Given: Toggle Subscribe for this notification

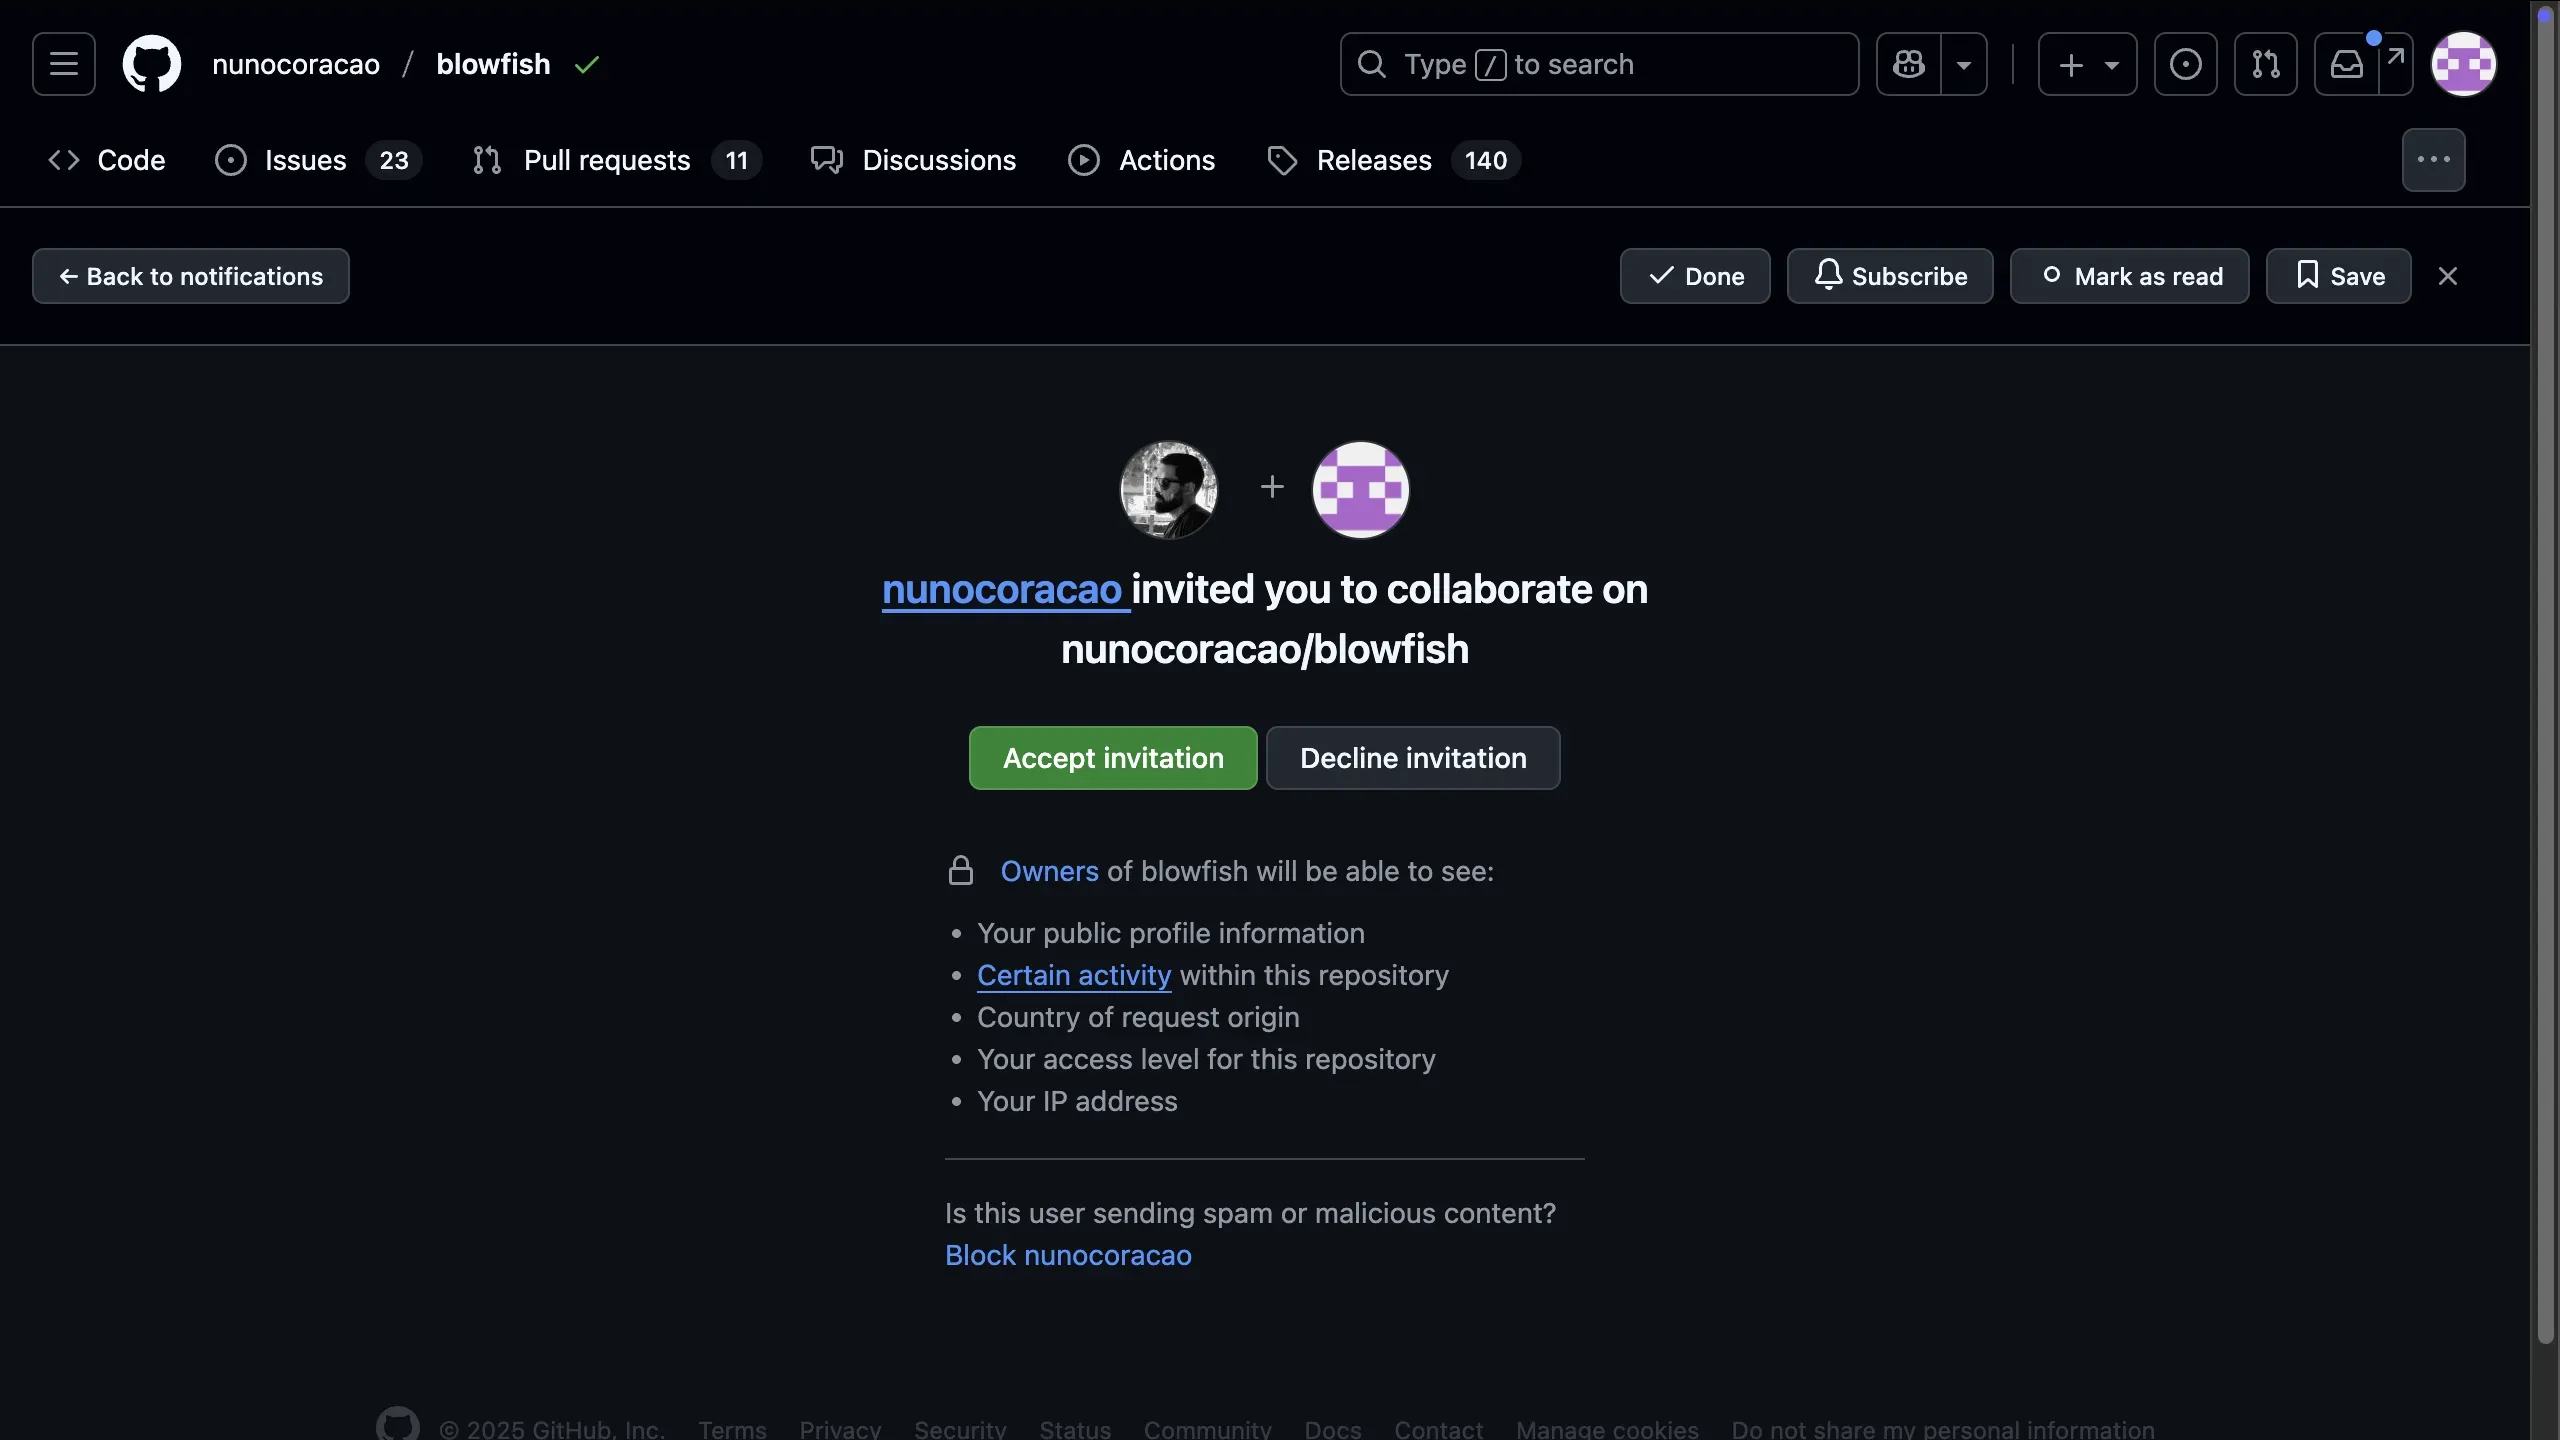Looking at the screenshot, I should point(1889,276).
